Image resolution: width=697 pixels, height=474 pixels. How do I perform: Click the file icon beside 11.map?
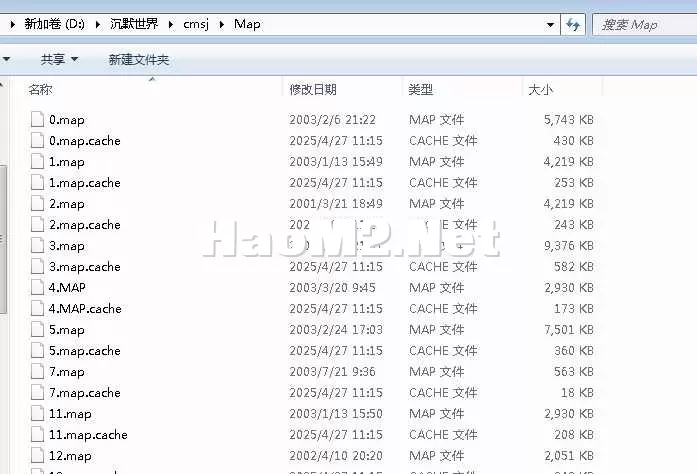point(37,414)
